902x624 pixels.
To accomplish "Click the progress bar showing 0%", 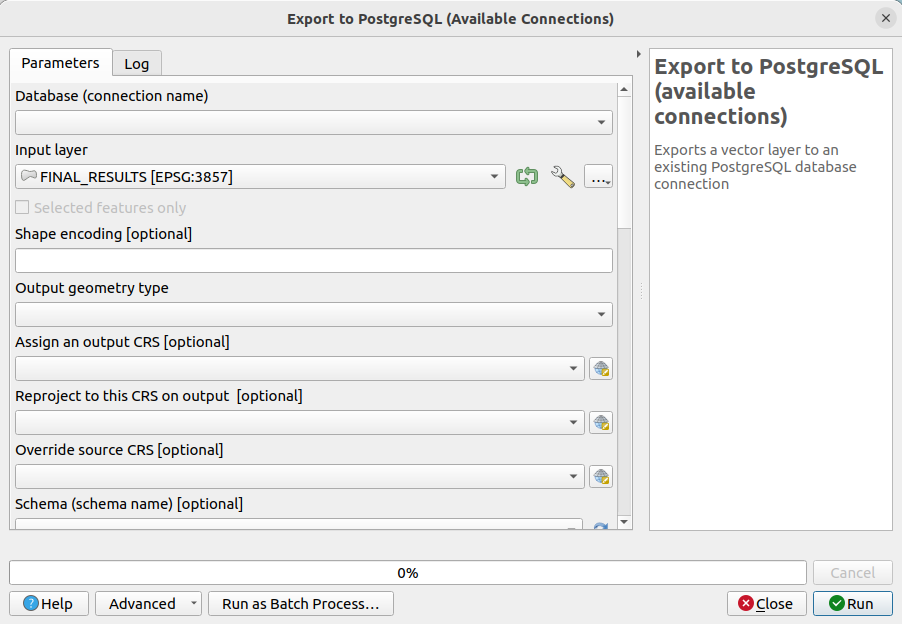I will tap(408, 572).
